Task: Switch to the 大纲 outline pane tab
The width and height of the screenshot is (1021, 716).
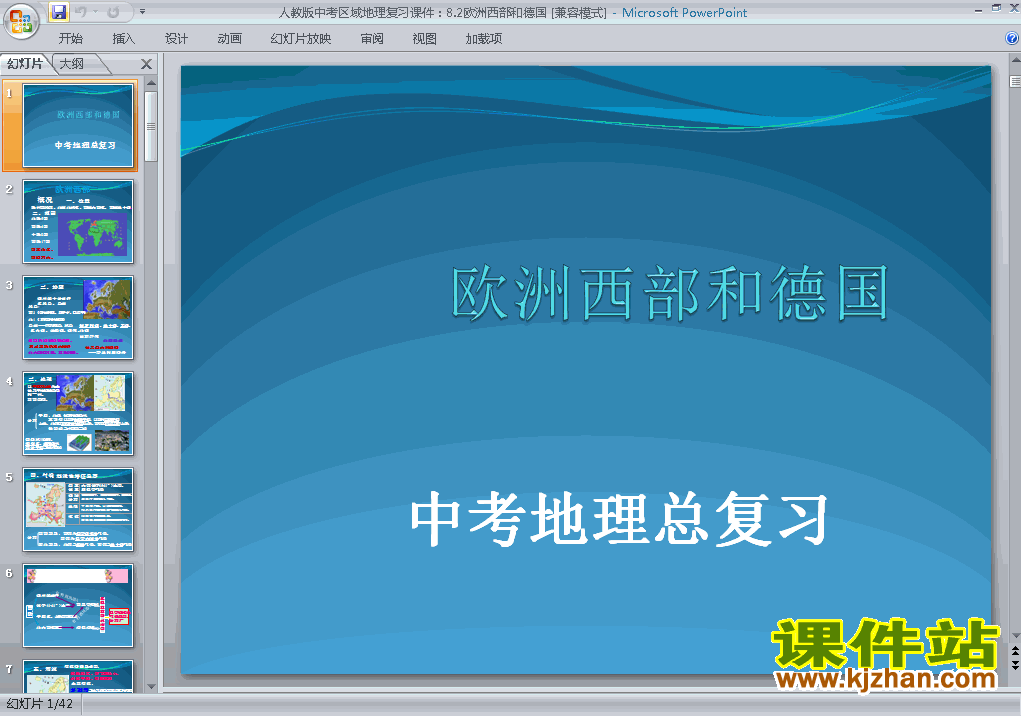Action: (72, 64)
